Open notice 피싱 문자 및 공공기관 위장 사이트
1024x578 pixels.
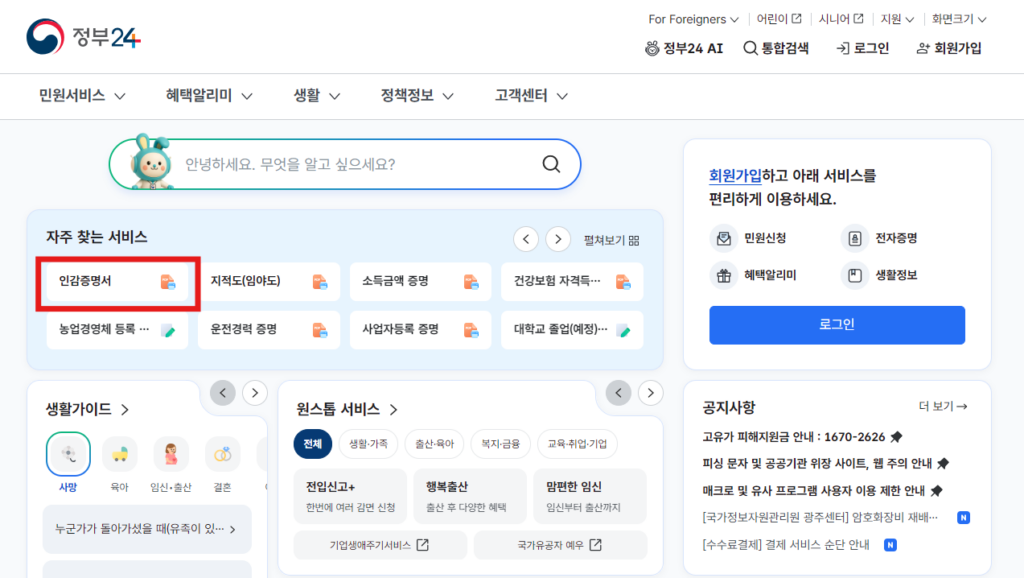825,464
